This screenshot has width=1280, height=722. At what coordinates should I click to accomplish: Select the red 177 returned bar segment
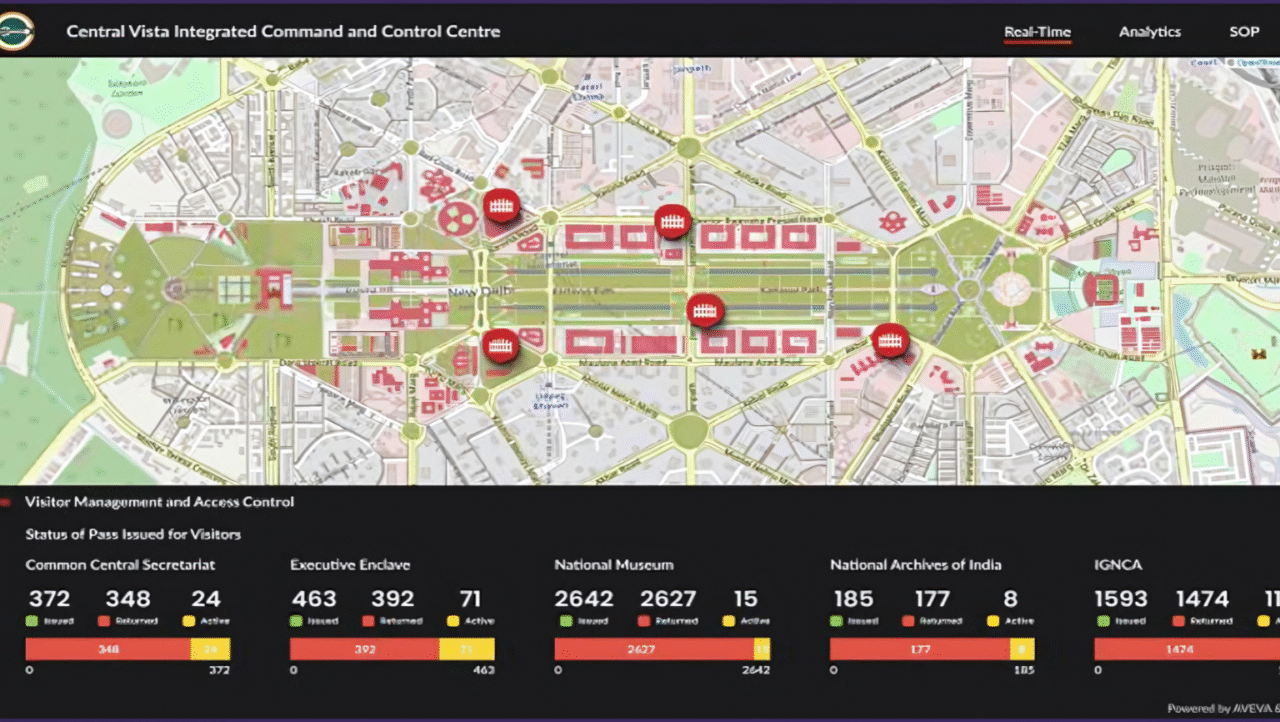coord(920,649)
